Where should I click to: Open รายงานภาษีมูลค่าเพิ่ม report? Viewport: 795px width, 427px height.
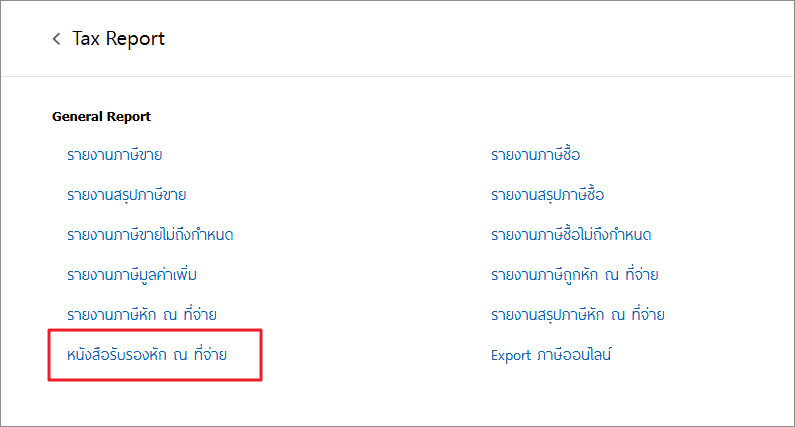[133, 274]
